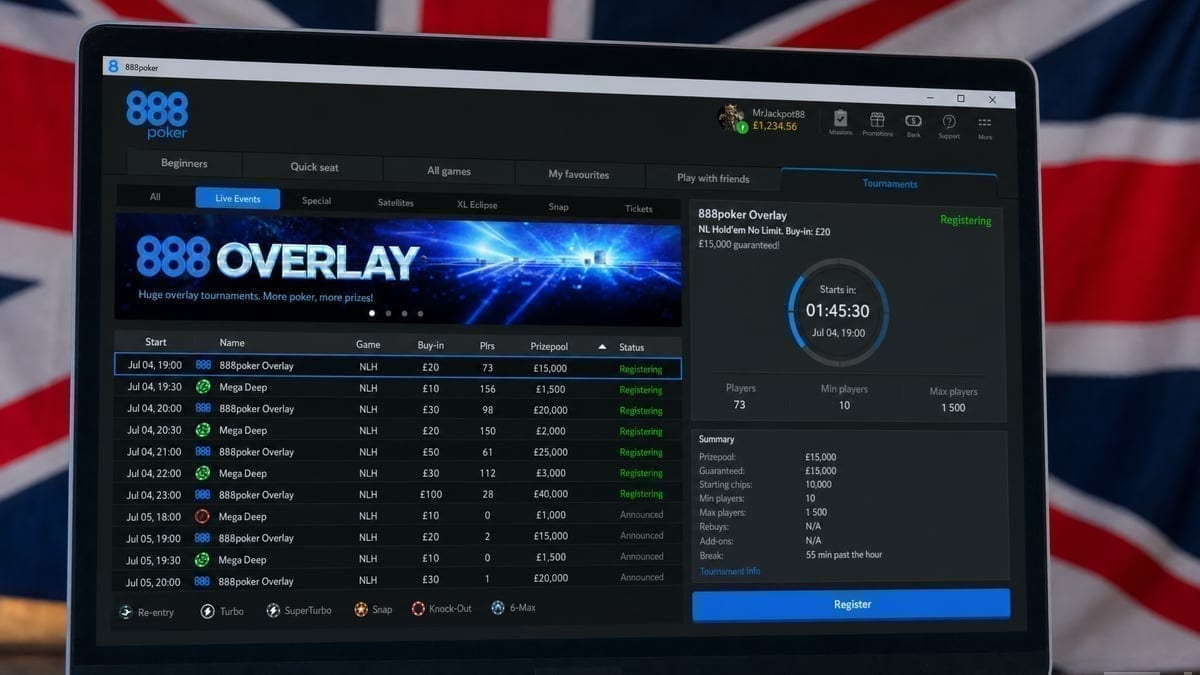This screenshot has height=675, width=1200.
Task: Open the Support question mark icon
Action: click(948, 121)
